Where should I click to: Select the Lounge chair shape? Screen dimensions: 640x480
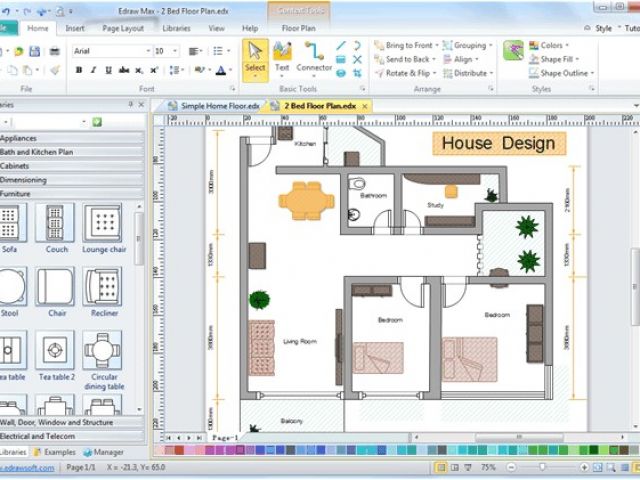pos(102,223)
